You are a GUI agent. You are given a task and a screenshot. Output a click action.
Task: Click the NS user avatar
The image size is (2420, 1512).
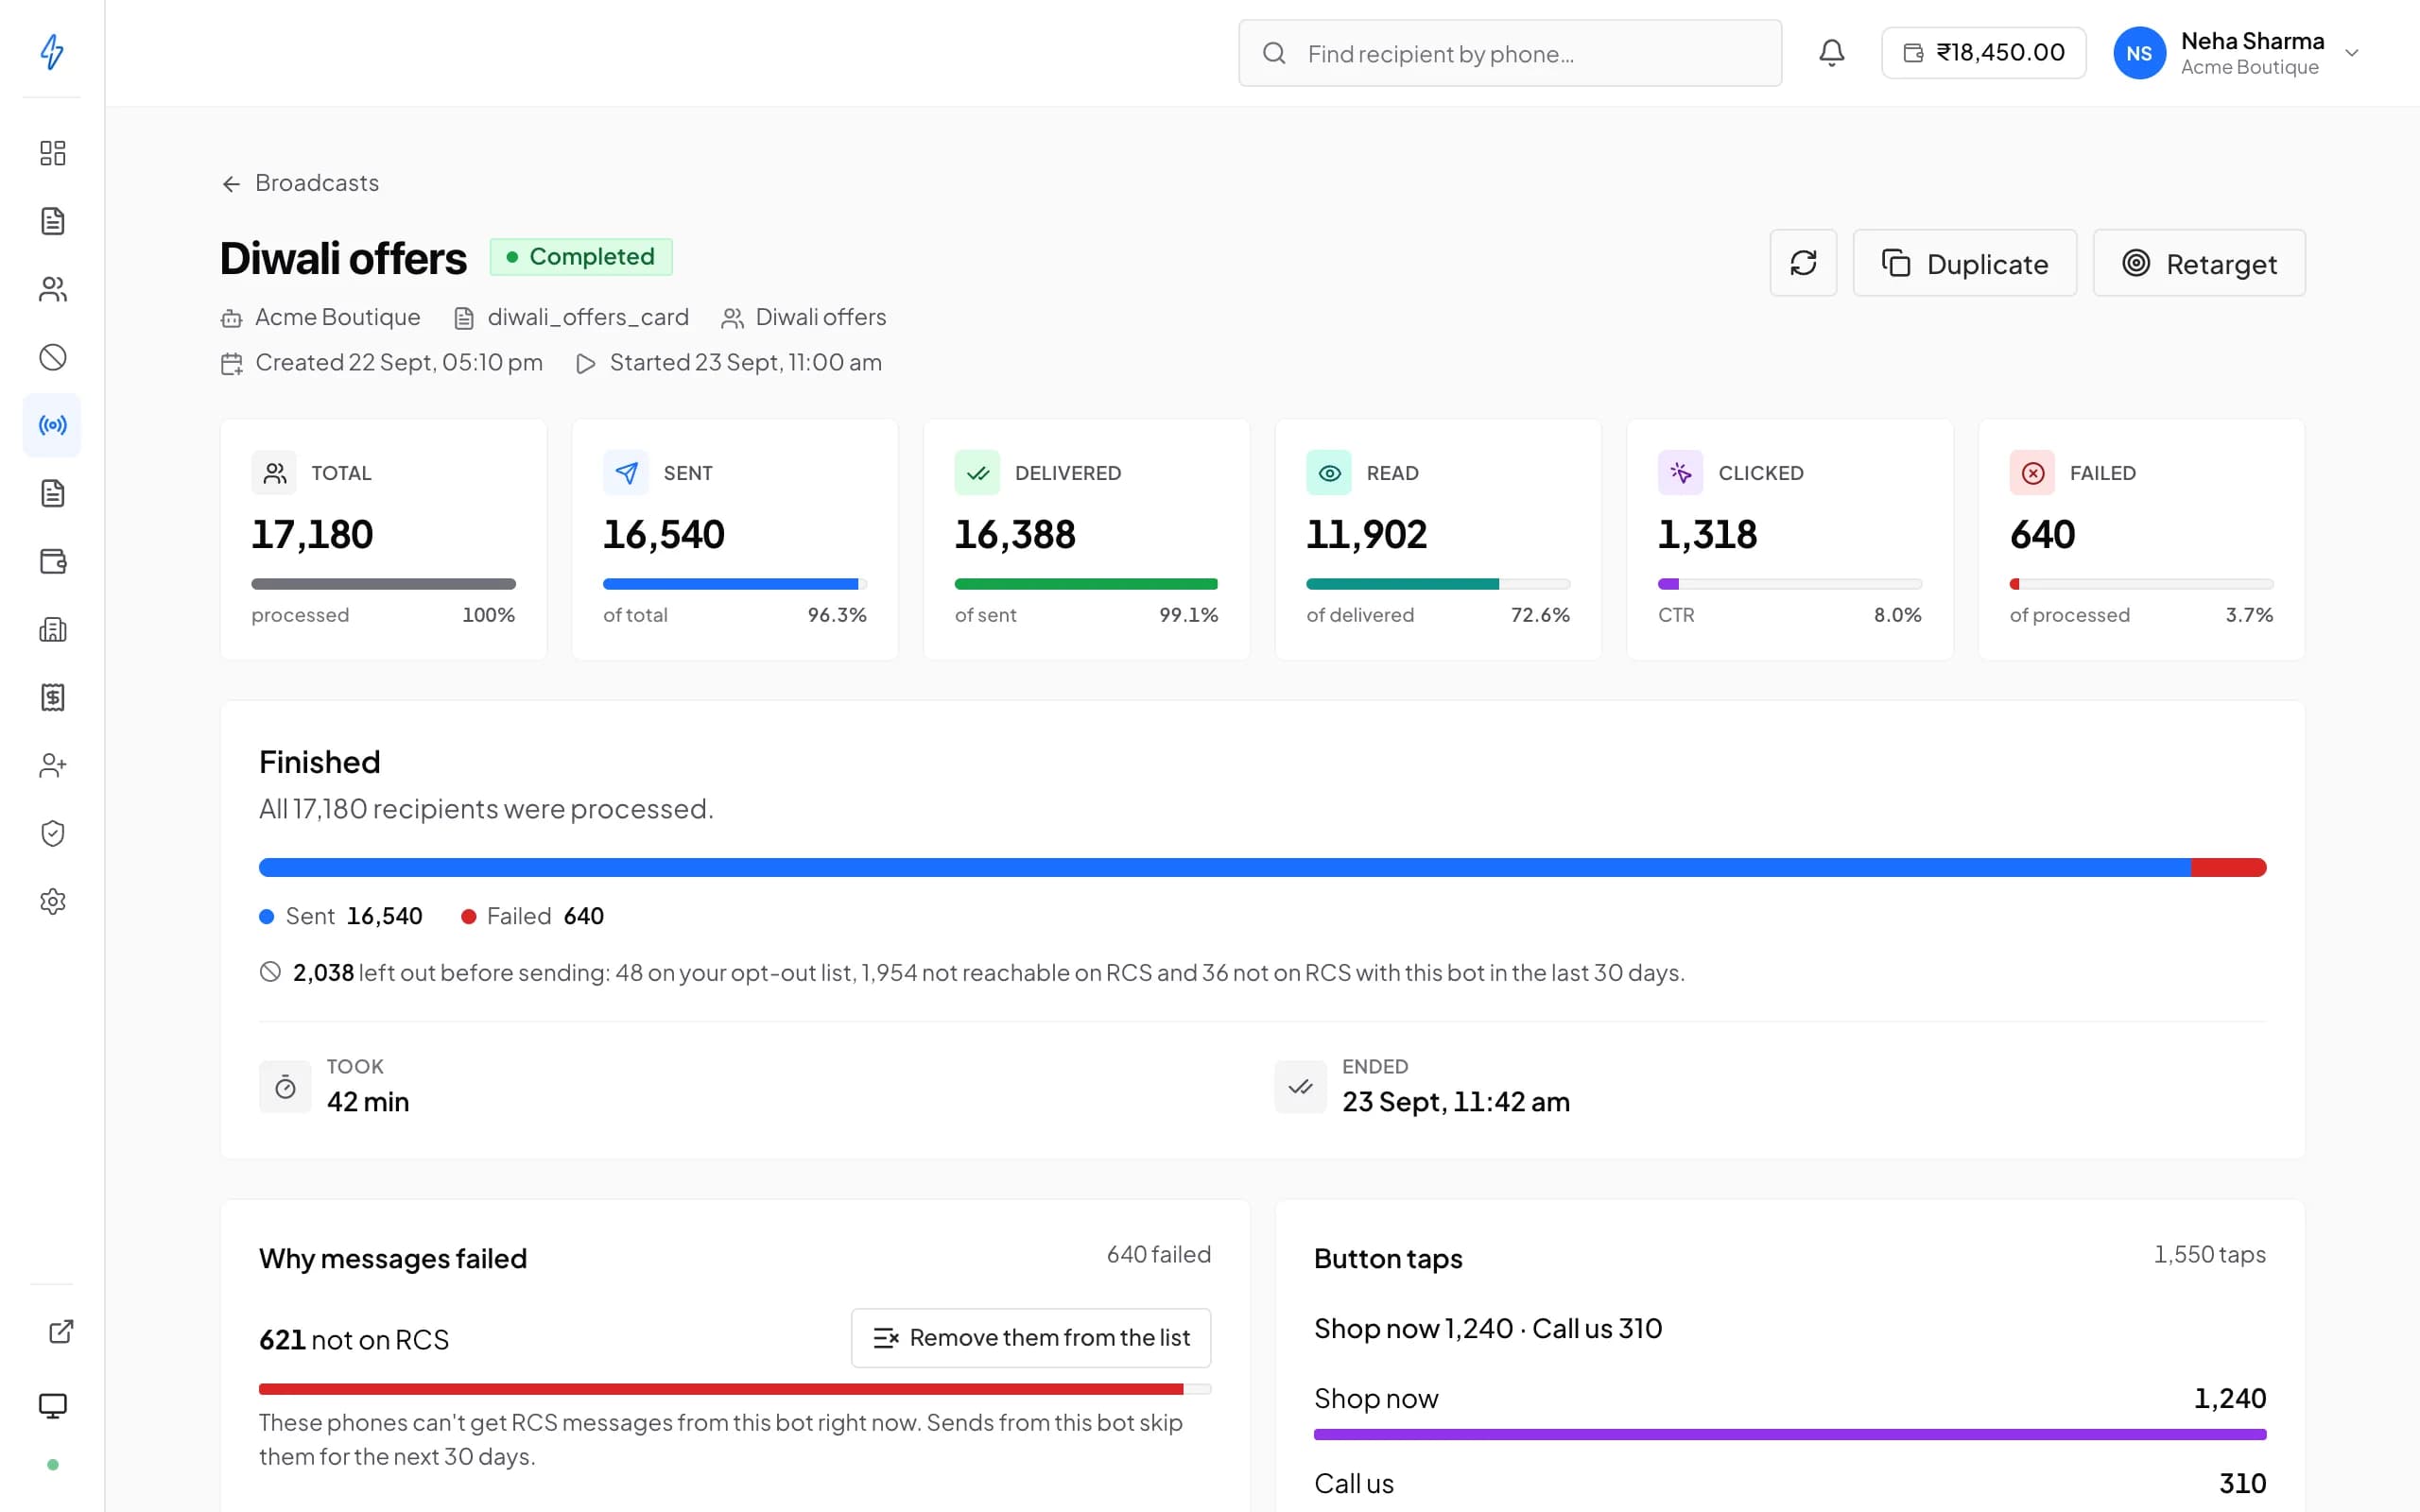tap(2139, 53)
